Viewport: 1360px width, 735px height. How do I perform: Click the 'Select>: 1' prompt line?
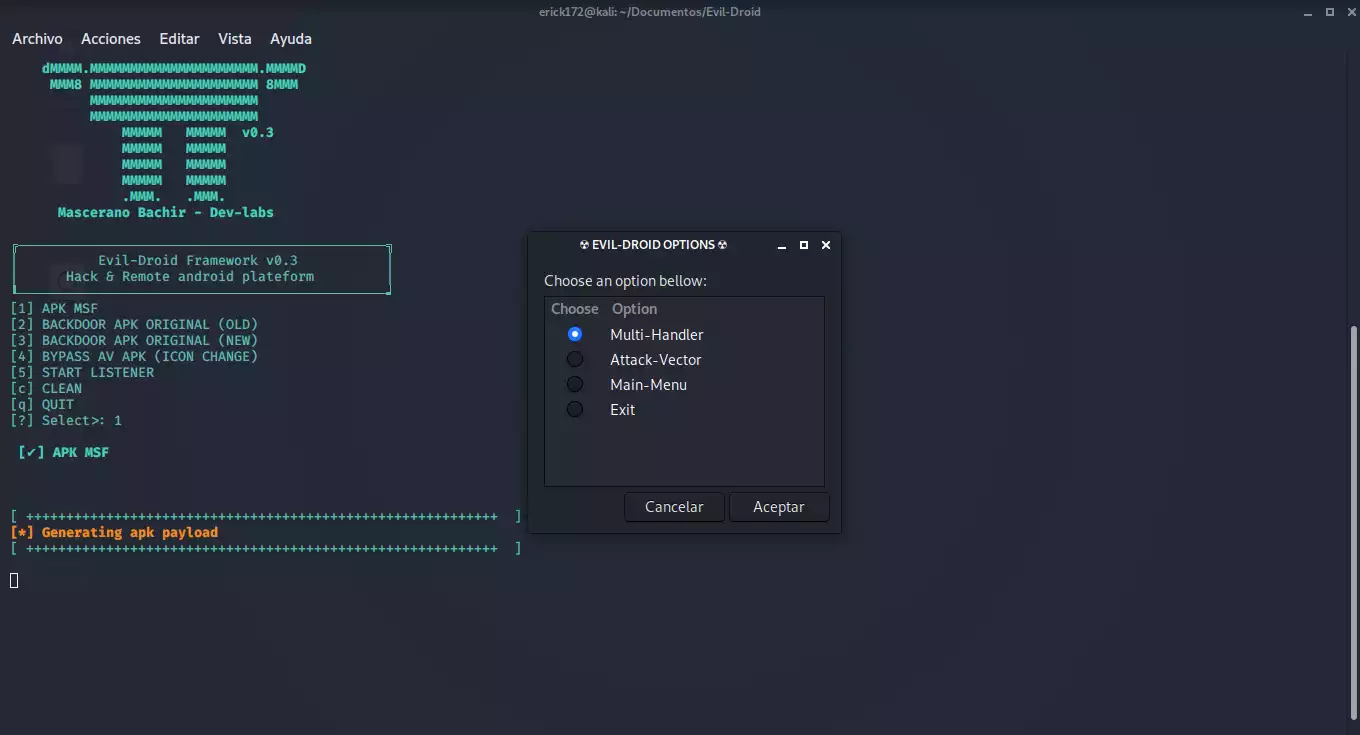66,421
